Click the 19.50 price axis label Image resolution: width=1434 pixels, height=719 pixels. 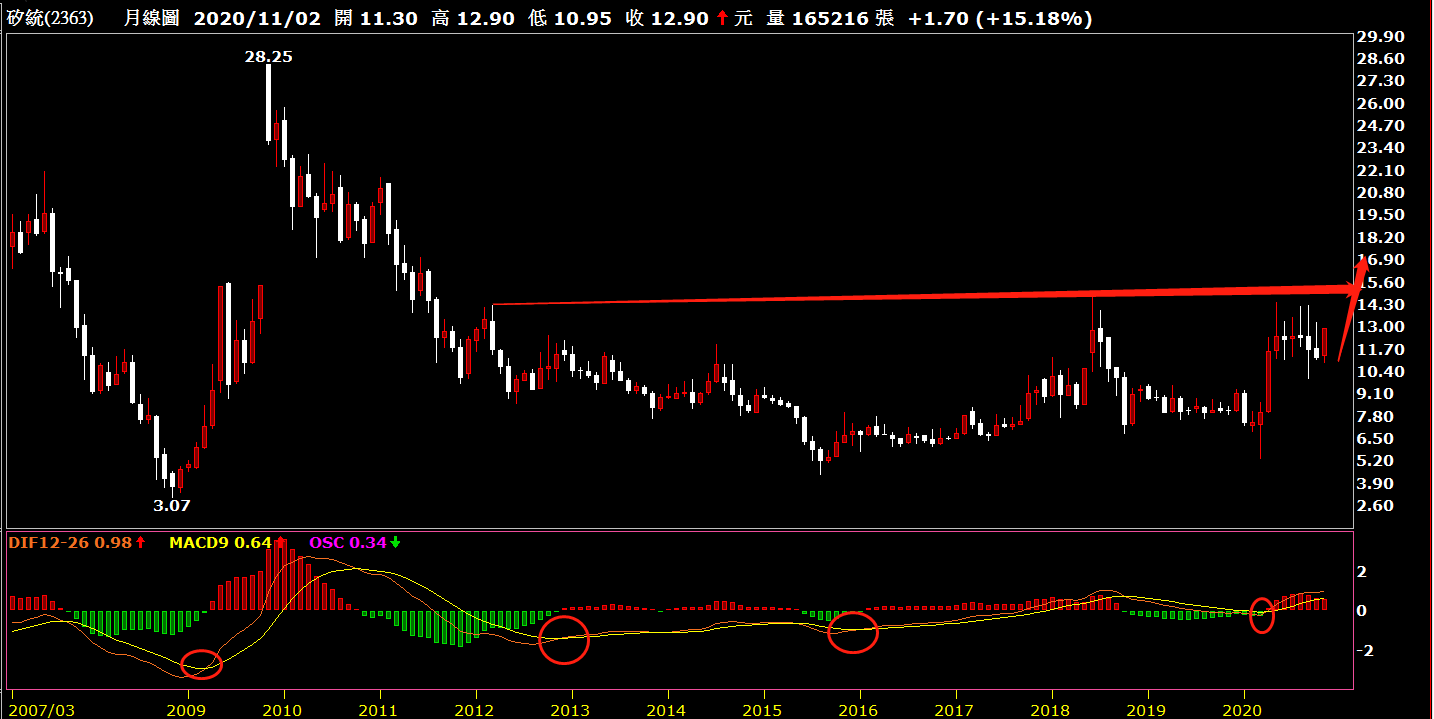tap(1382, 215)
